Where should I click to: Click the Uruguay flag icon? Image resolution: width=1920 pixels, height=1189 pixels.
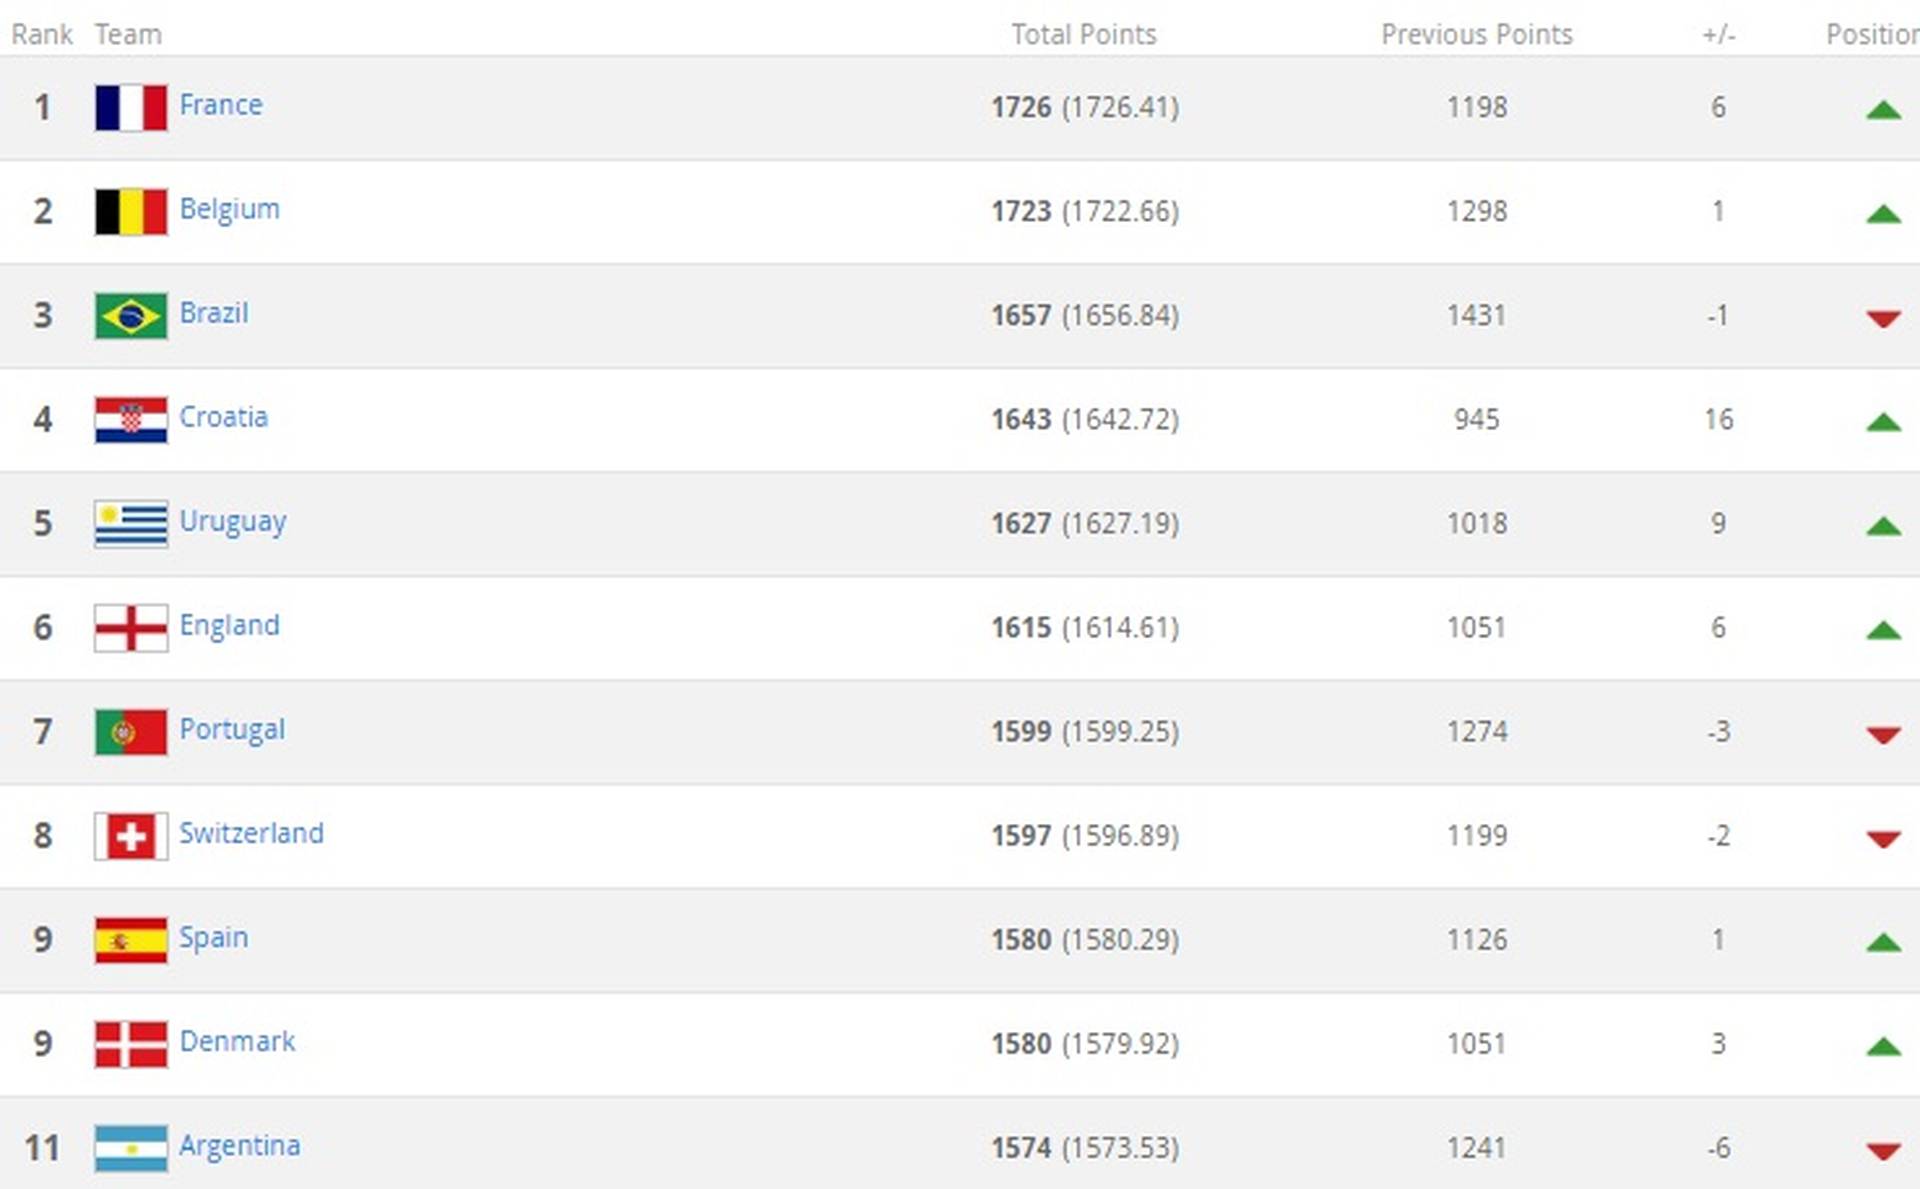point(131,524)
